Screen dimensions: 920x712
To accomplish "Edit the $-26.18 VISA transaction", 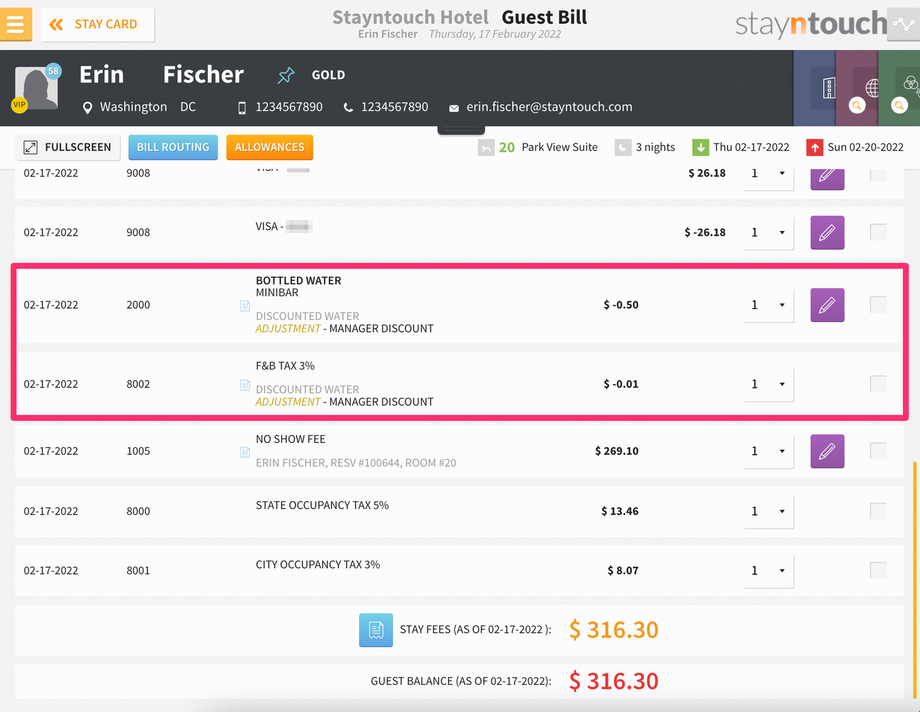I will (827, 232).
